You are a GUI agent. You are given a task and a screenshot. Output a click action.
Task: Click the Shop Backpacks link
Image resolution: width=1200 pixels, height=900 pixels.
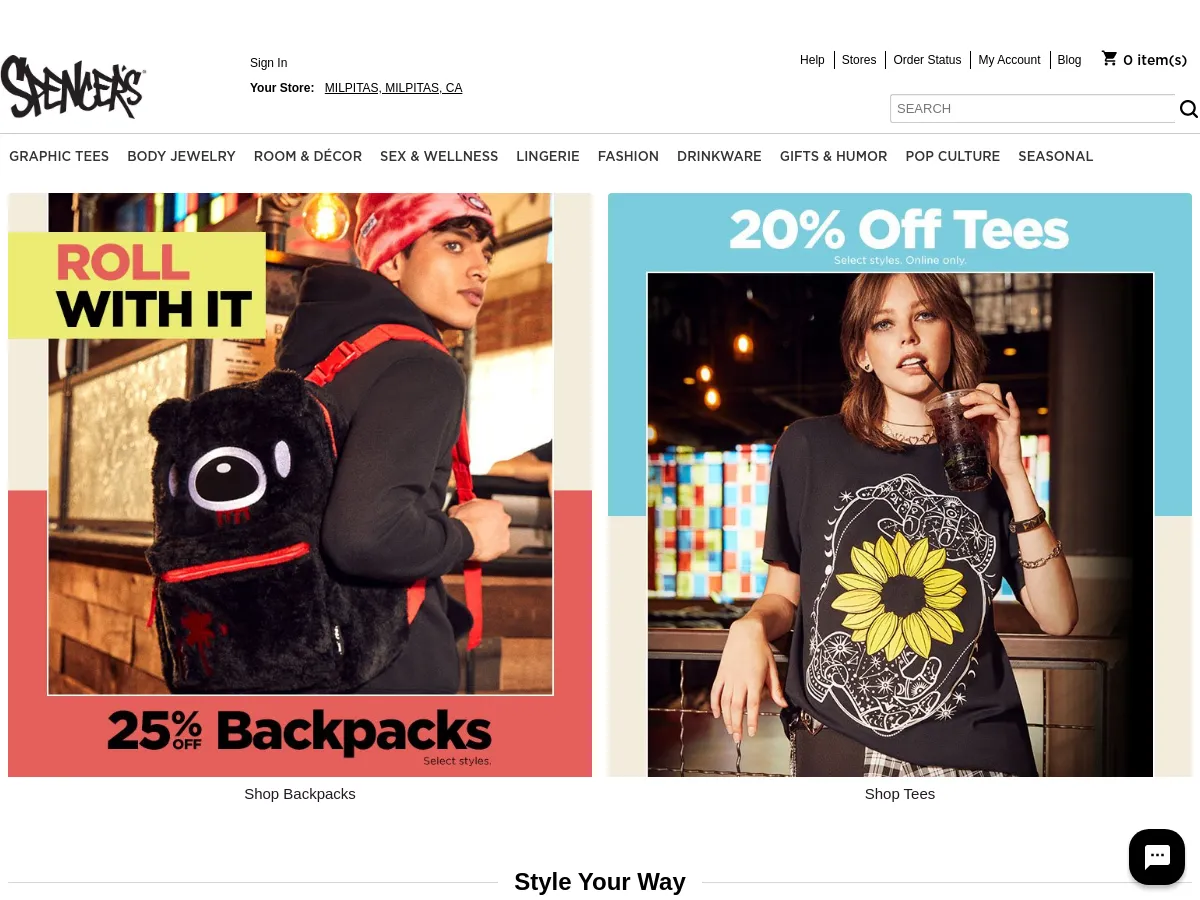tap(300, 794)
